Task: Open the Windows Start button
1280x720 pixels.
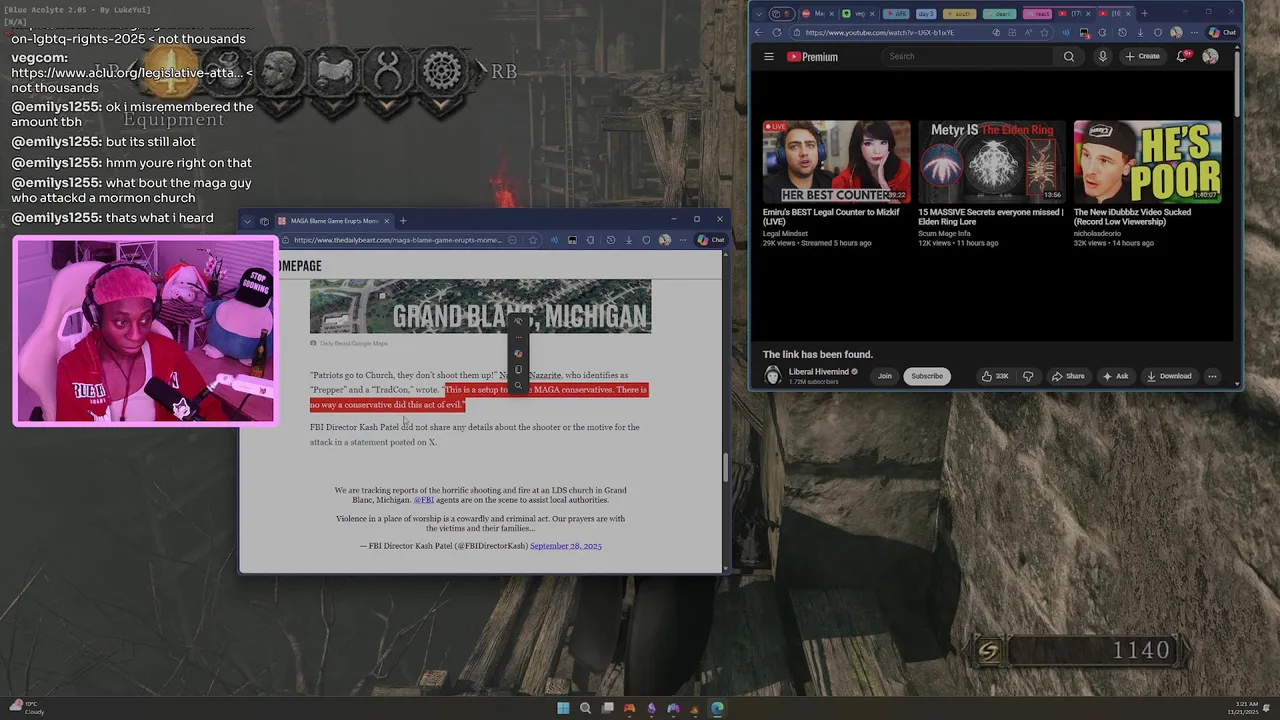Action: [563, 708]
